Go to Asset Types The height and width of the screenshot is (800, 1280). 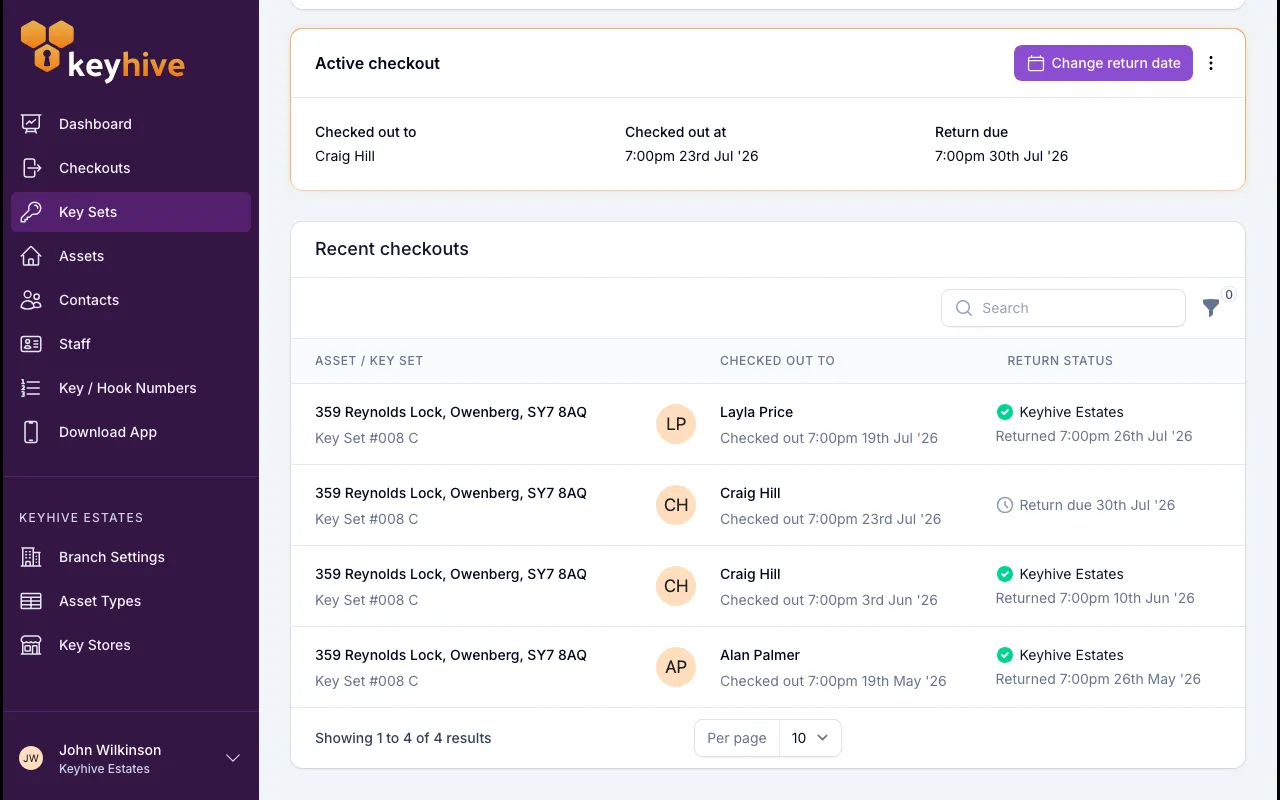[131, 601]
